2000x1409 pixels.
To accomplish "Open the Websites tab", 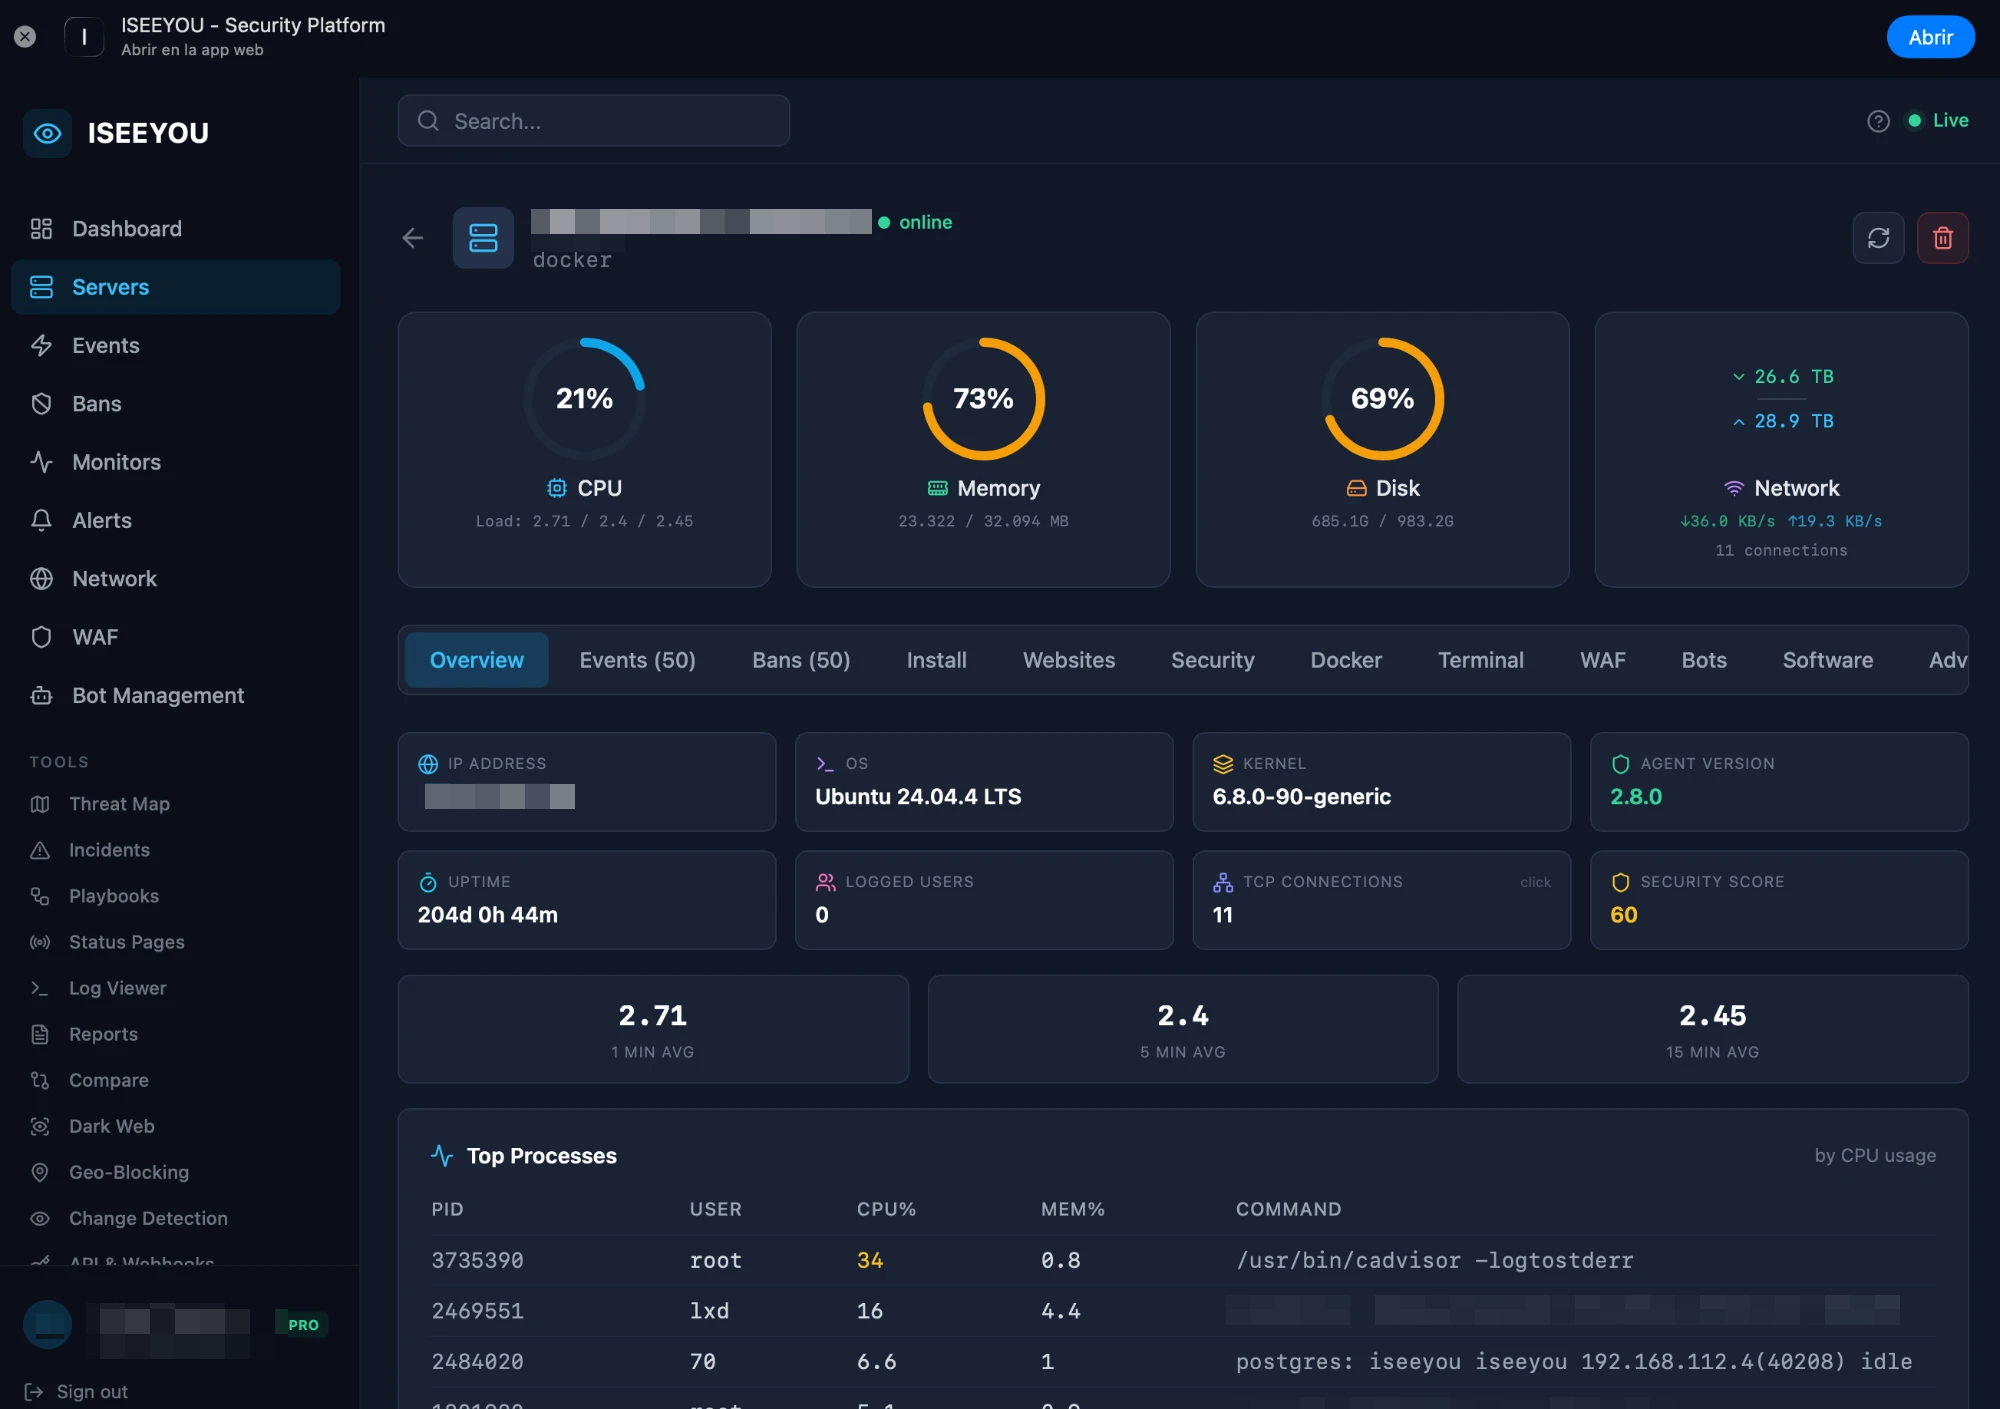I will (1069, 660).
